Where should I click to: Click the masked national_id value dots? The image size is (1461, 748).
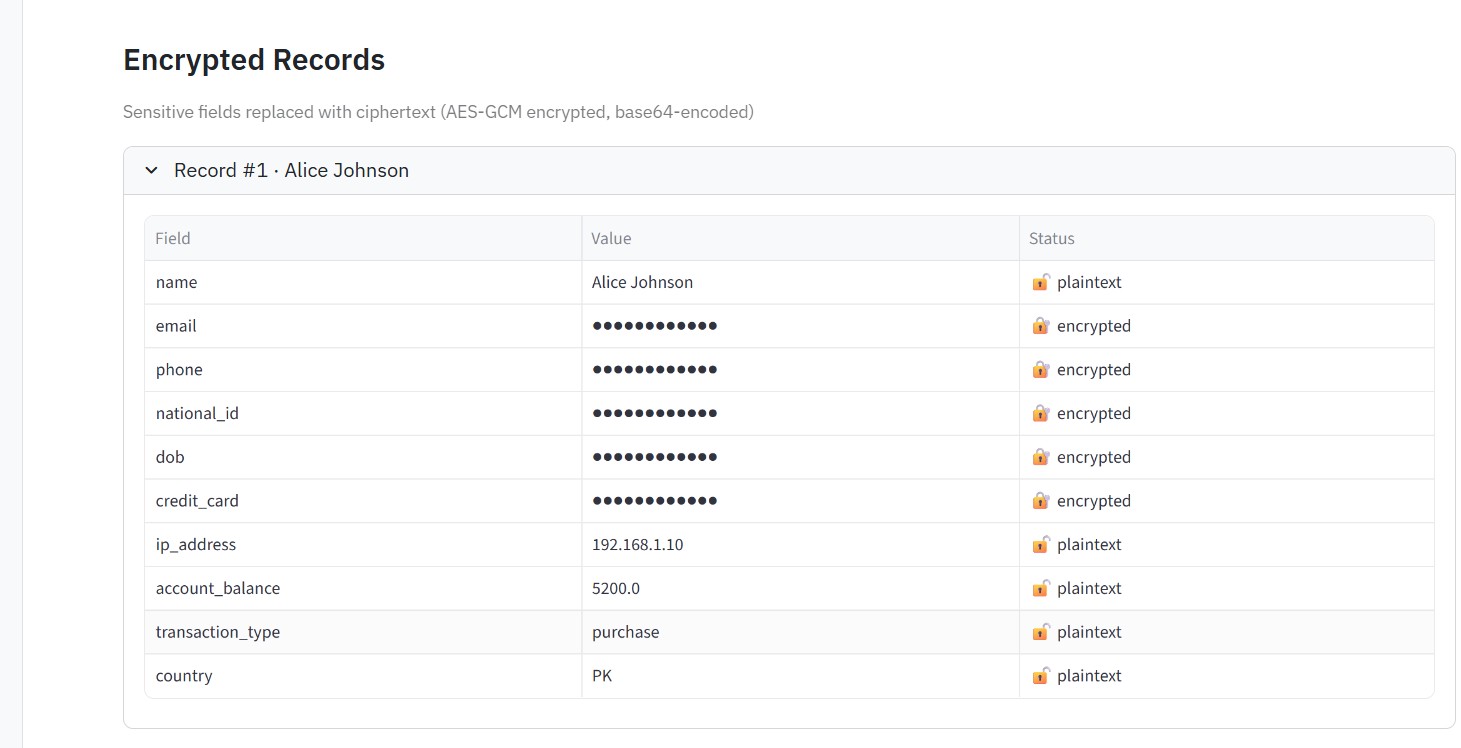[x=655, y=413]
